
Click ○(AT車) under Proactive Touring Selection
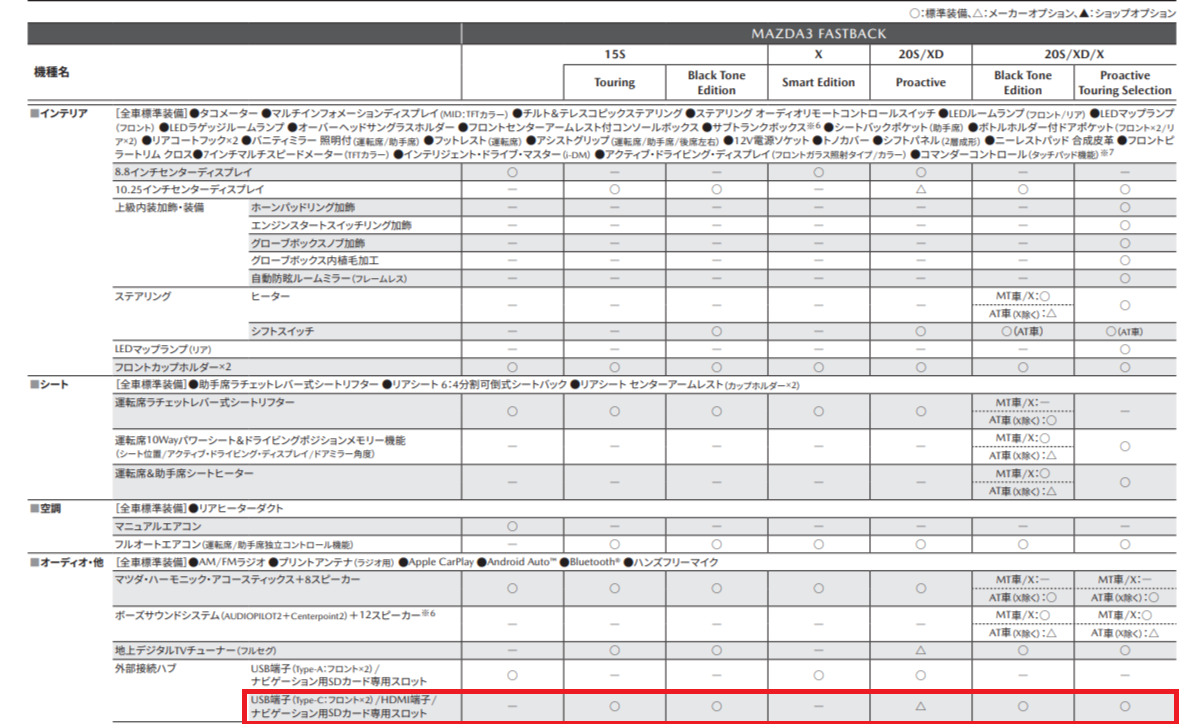coord(1125,331)
